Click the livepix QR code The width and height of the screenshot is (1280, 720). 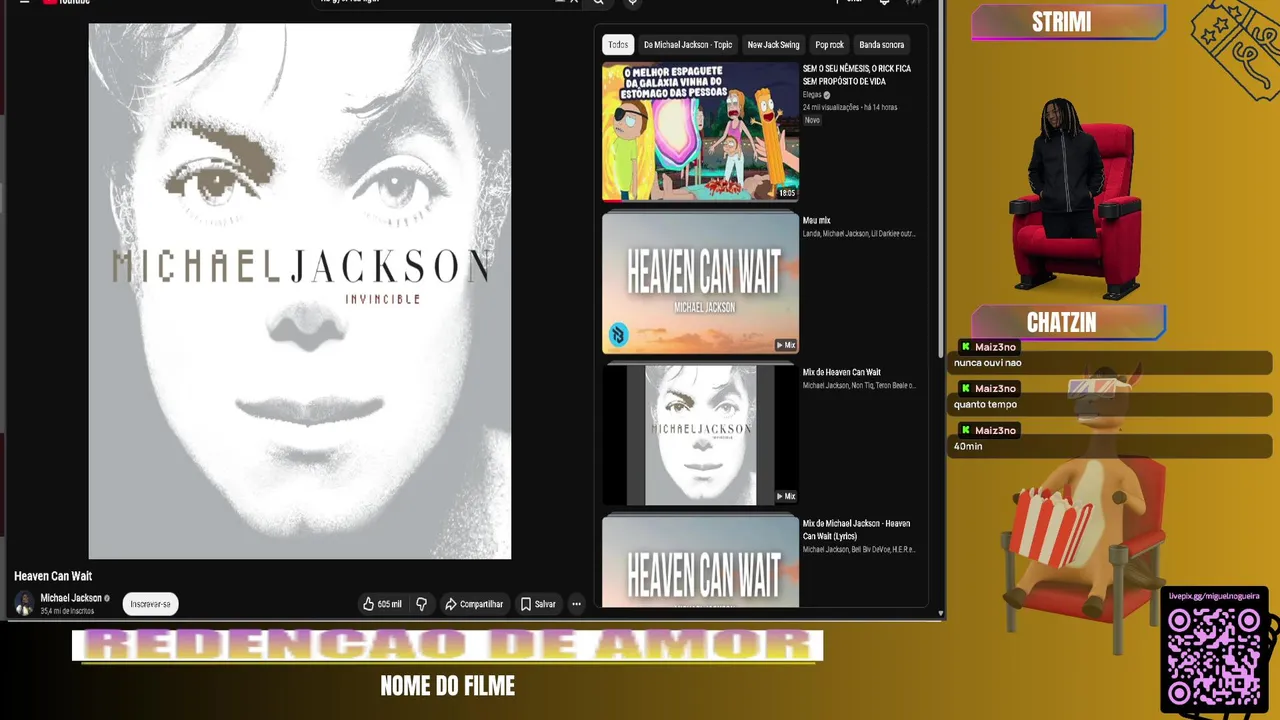(x=1215, y=657)
